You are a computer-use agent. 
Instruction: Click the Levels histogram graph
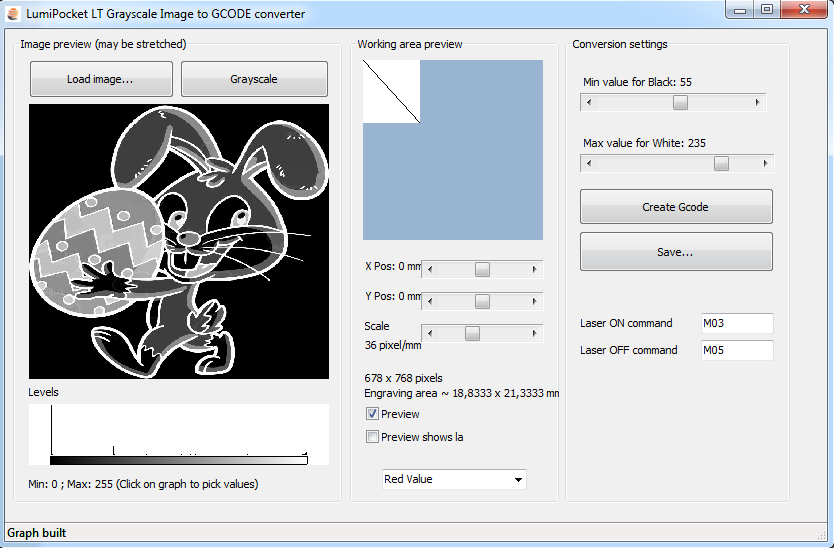tap(179, 434)
